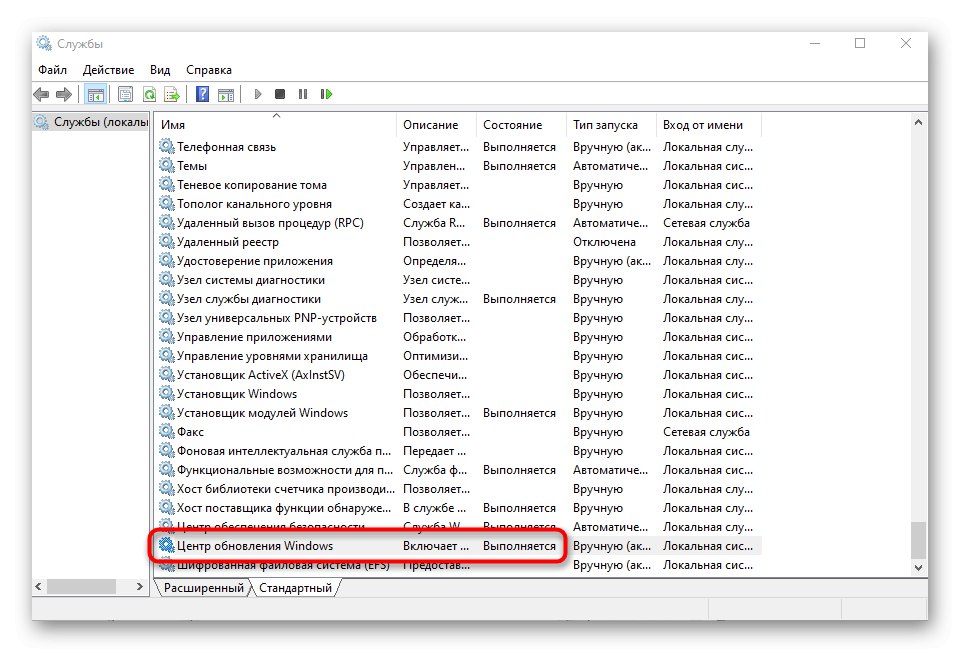Open Help via the question mark icon

203,94
